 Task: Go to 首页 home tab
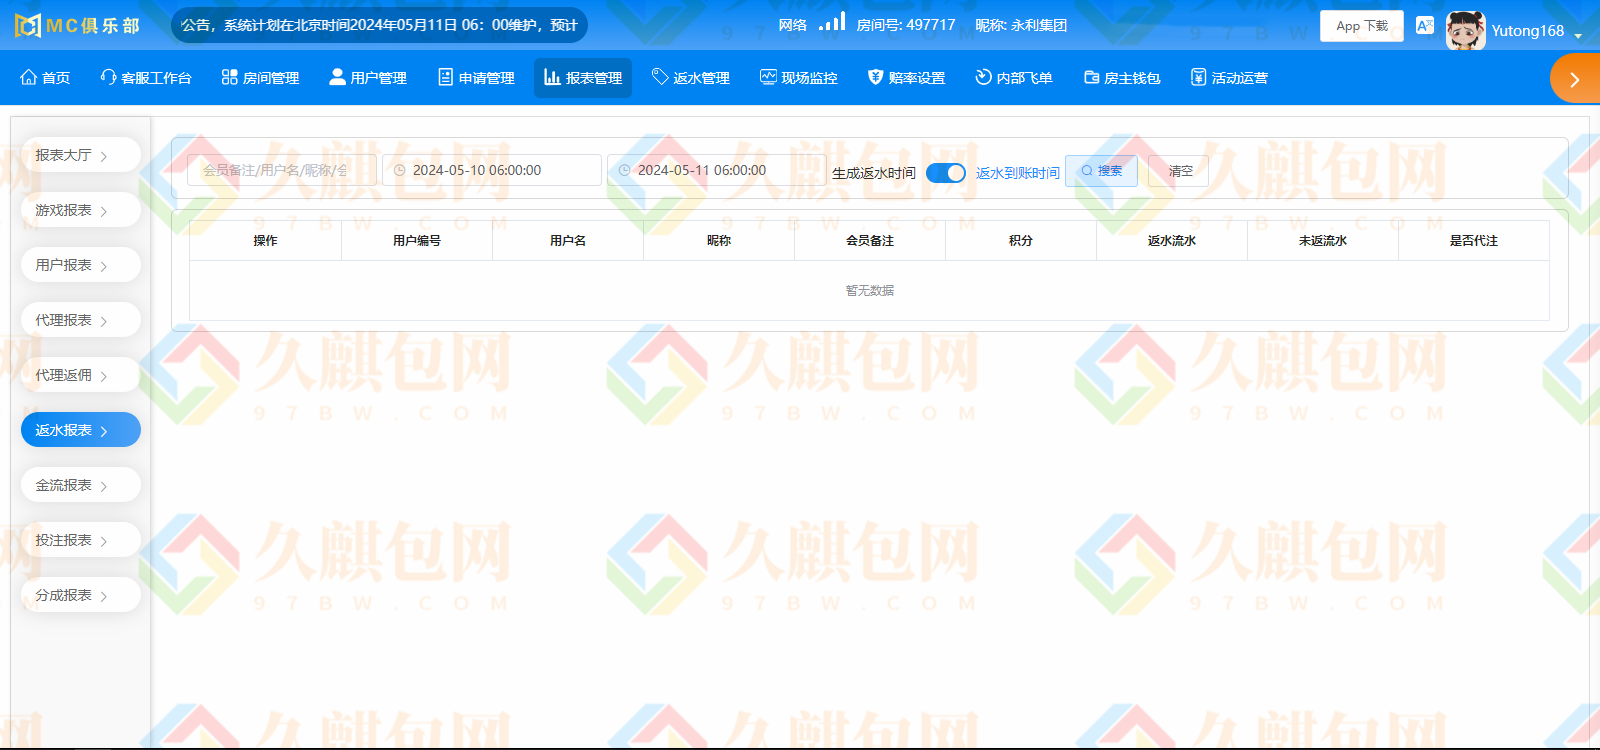coord(45,78)
